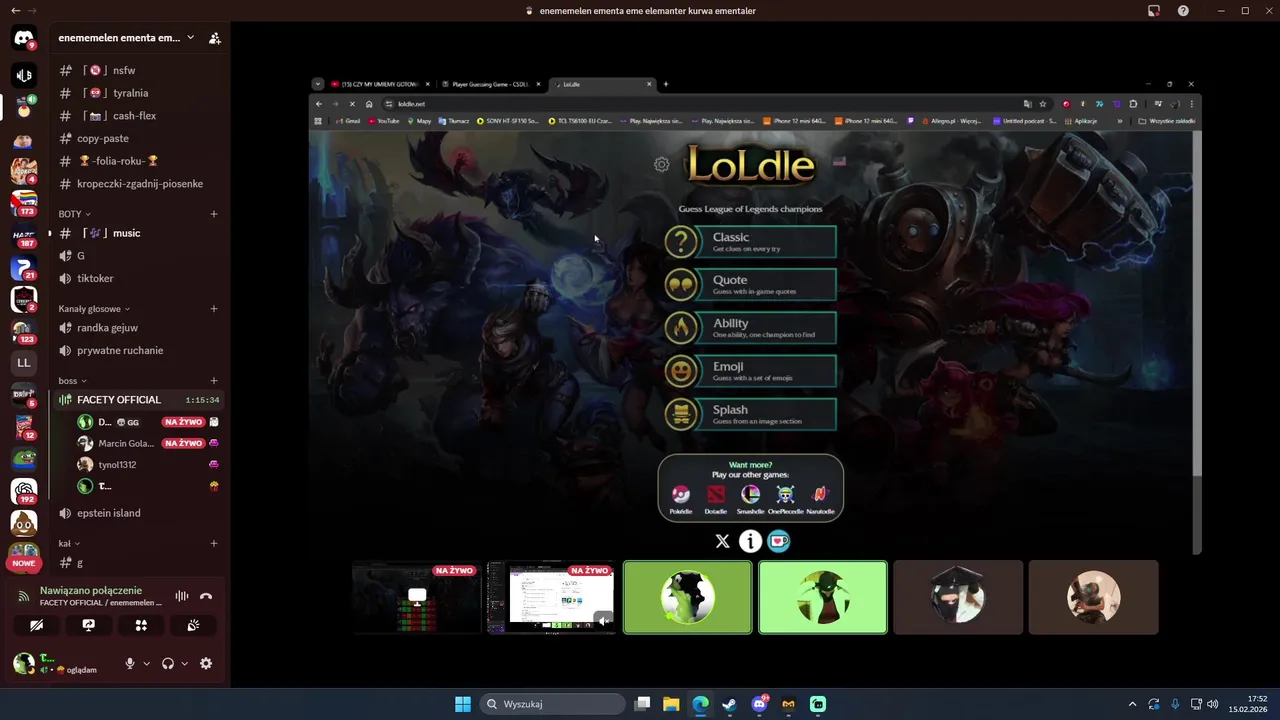This screenshot has width=1280, height=720.
Task: Collapse the kał category
Action: (x=67, y=544)
